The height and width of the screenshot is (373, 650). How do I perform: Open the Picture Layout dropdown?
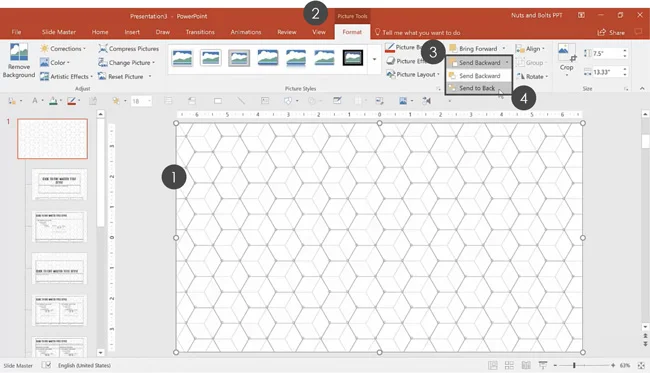[x=413, y=75]
